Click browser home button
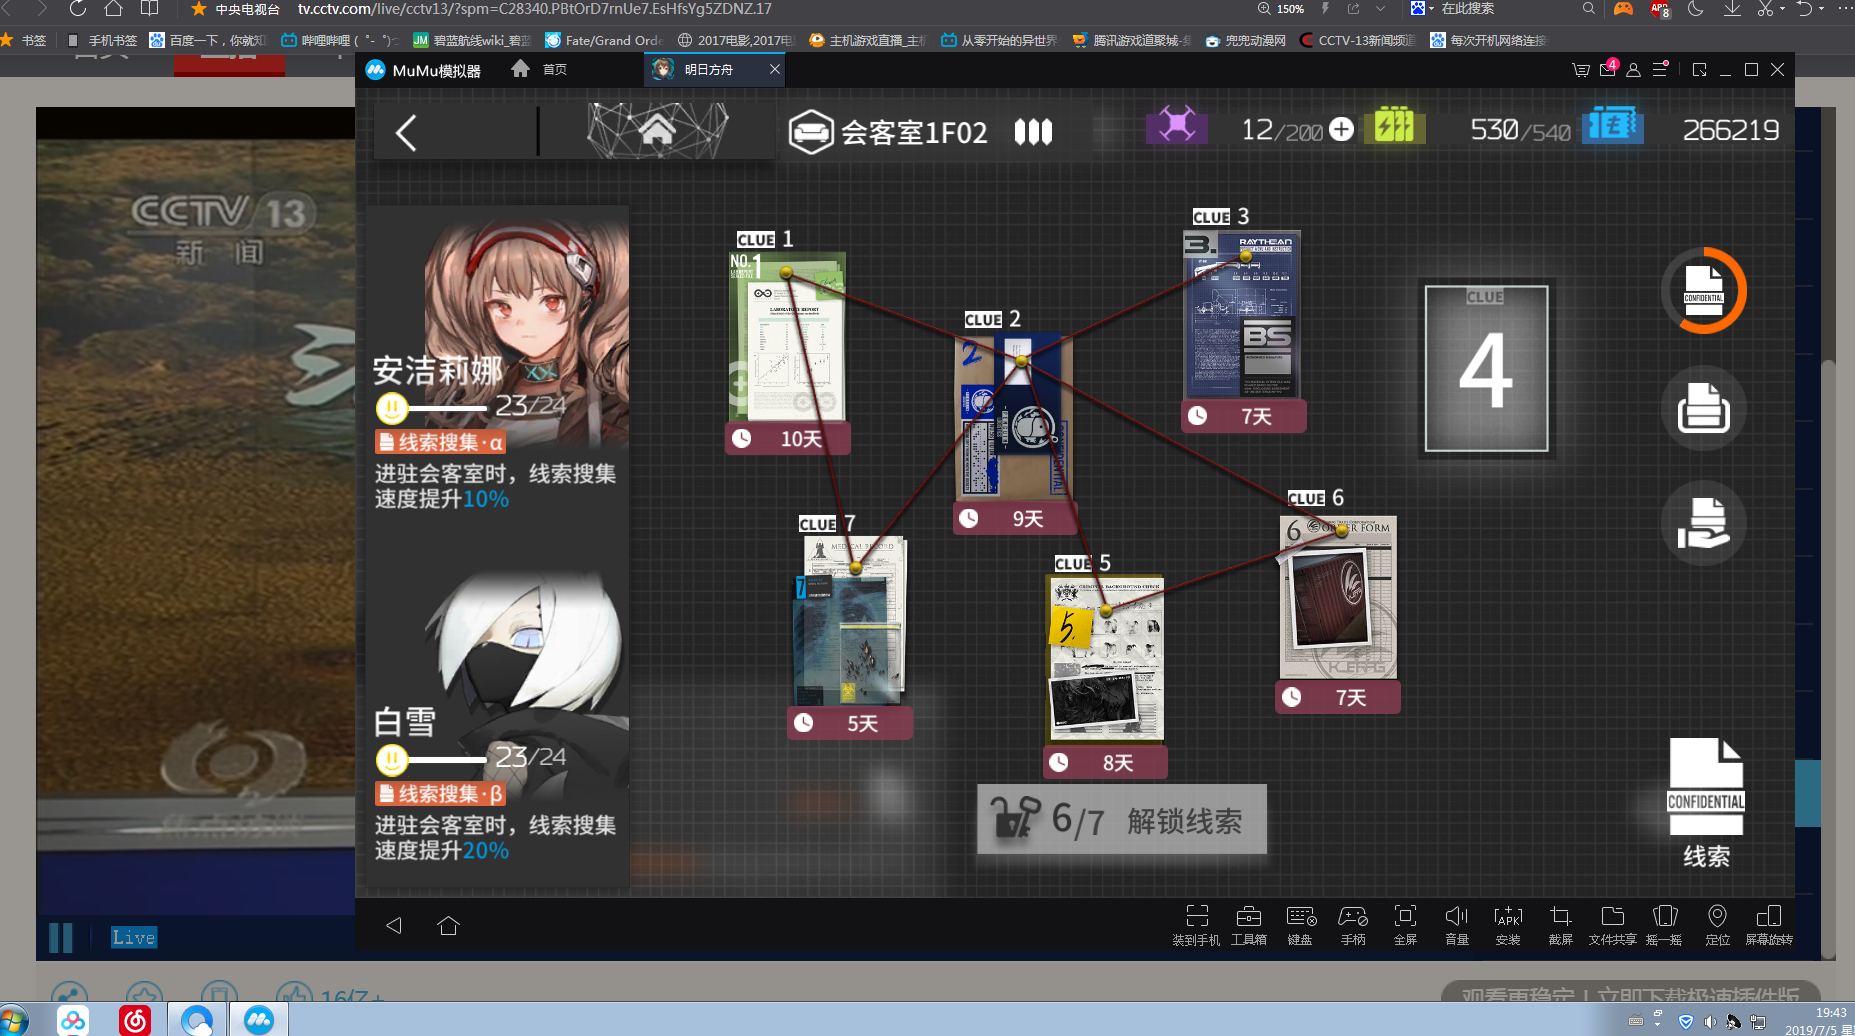The image size is (1855, 1036). point(113,9)
